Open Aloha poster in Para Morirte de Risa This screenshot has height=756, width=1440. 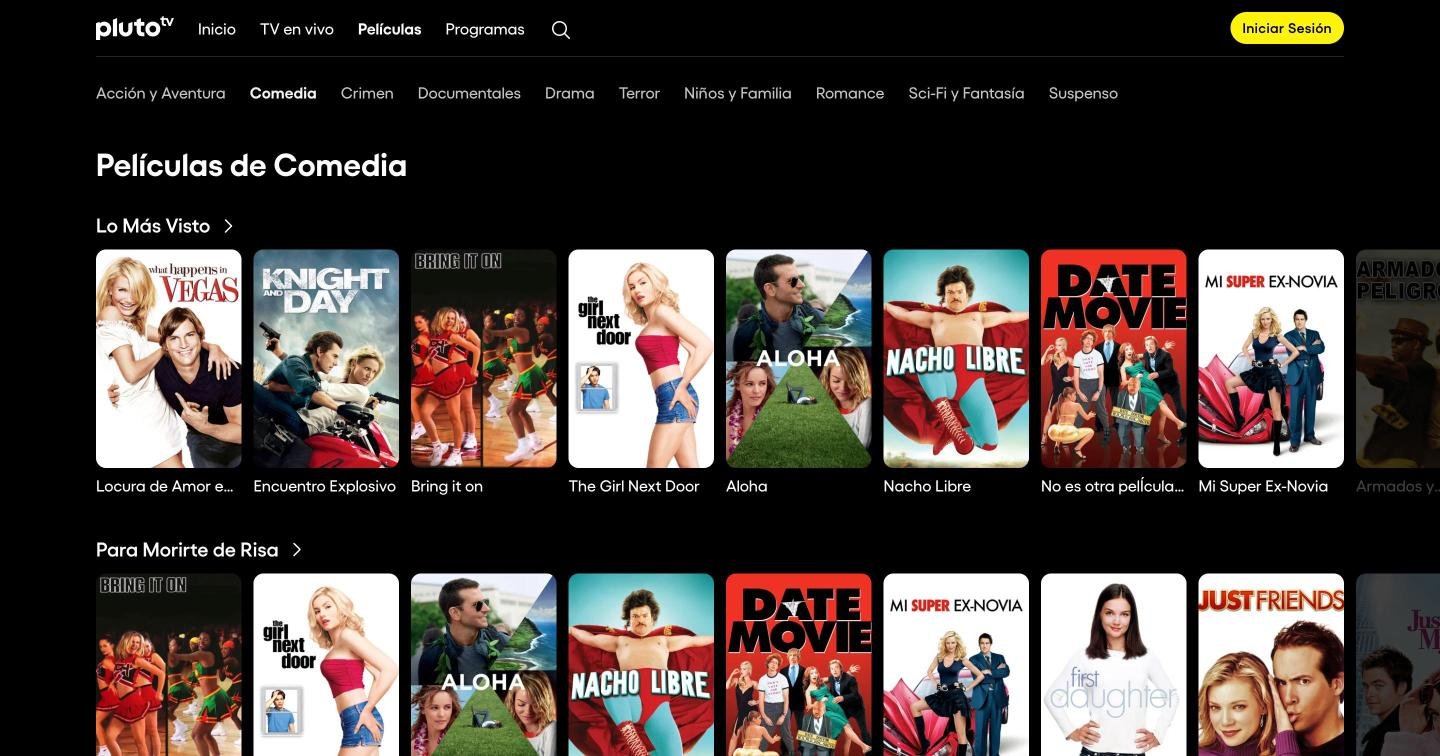(x=484, y=664)
